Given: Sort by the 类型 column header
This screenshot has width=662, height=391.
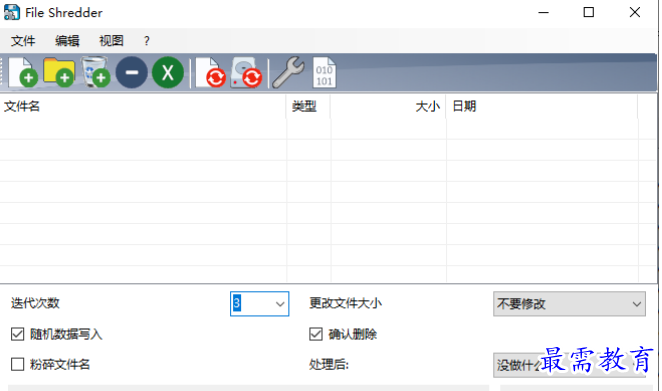Looking at the screenshot, I should pyautogui.click(x=308, y=106).
